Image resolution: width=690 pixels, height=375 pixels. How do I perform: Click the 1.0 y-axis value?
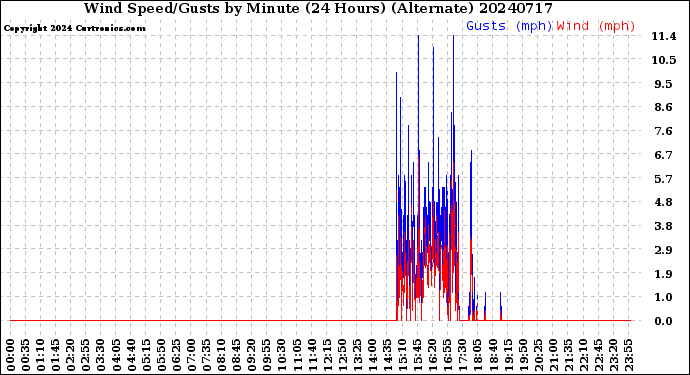[664, 298]
